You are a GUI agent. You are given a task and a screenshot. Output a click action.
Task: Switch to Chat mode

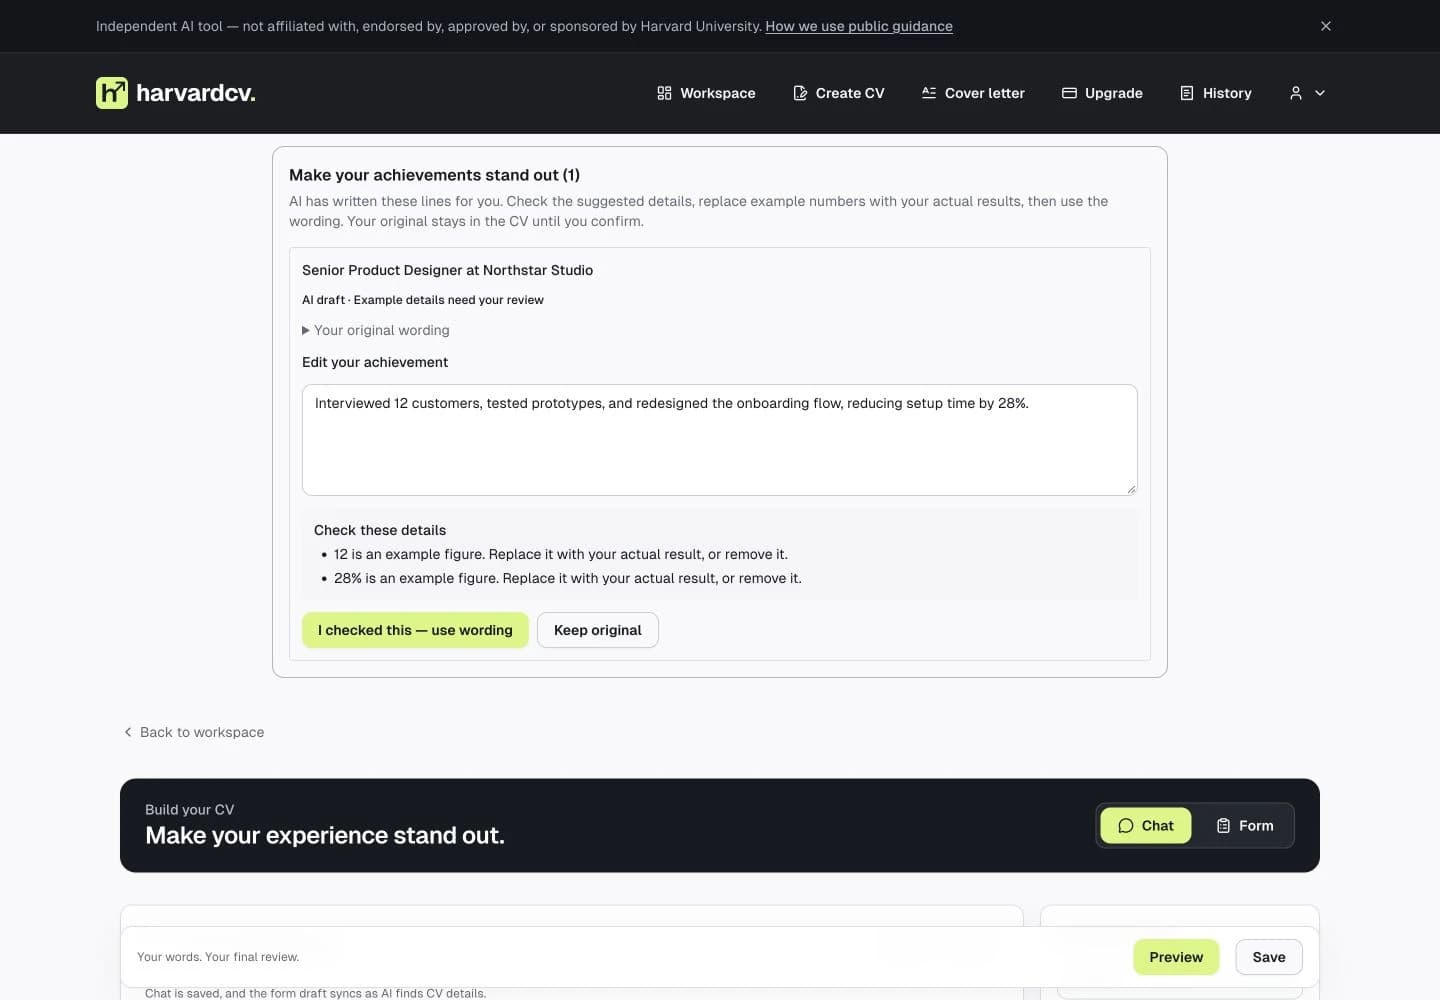1146,826
